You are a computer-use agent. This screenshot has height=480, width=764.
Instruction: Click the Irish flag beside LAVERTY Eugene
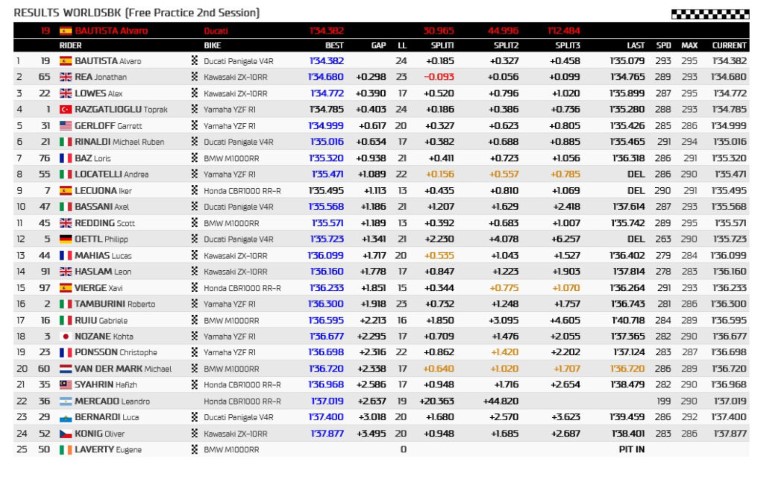coord(65,450)
